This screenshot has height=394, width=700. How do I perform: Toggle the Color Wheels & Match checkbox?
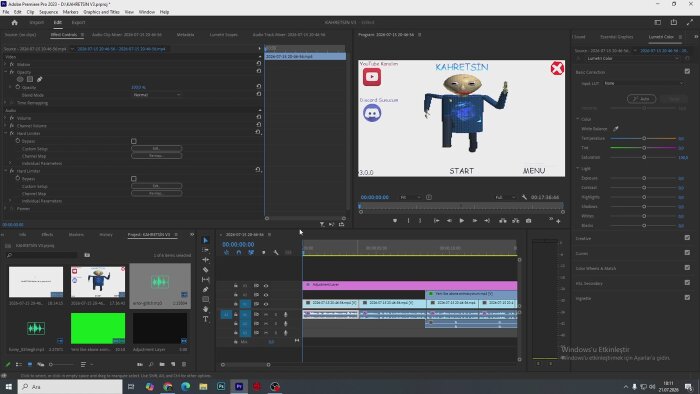pos(687,268)
